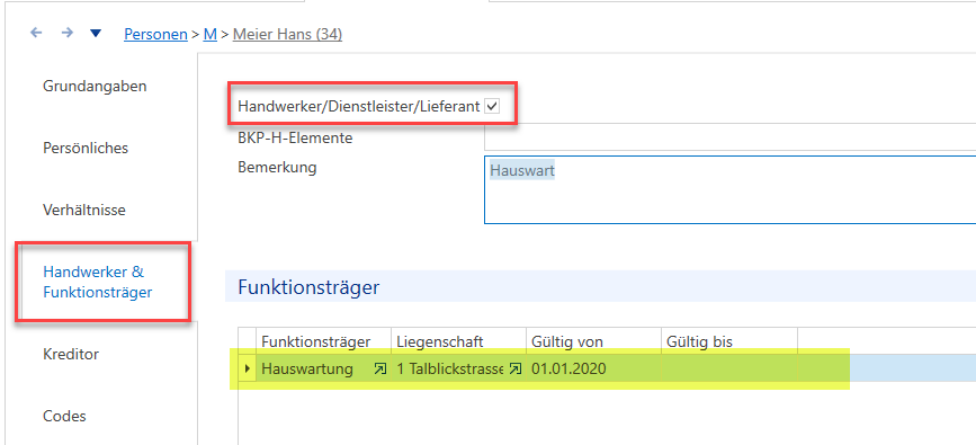Open the M breadcrumb link
976x445 pixels.
(210, 34)
